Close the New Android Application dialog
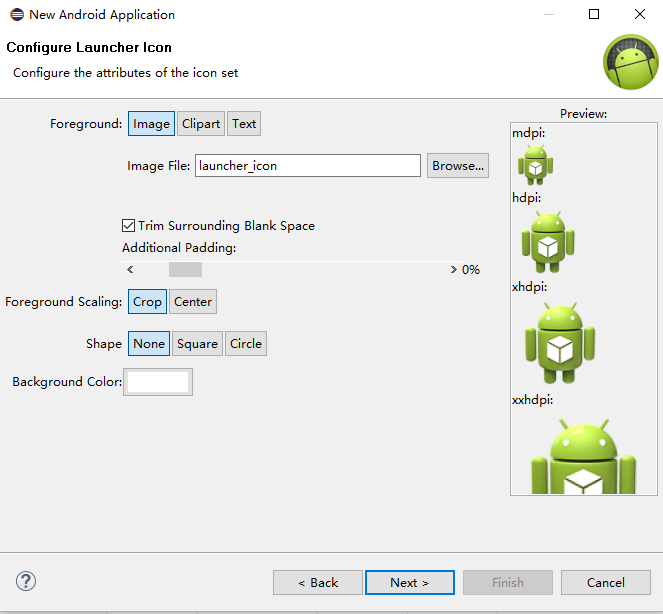663x614 pixels. 640,14
